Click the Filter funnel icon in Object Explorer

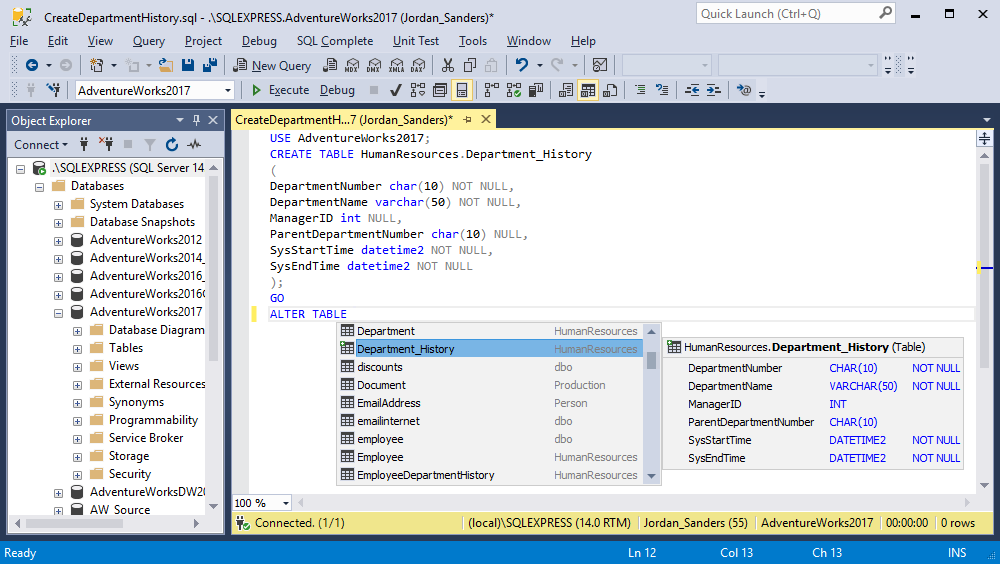pyautogui.click(x=150, y=145)
